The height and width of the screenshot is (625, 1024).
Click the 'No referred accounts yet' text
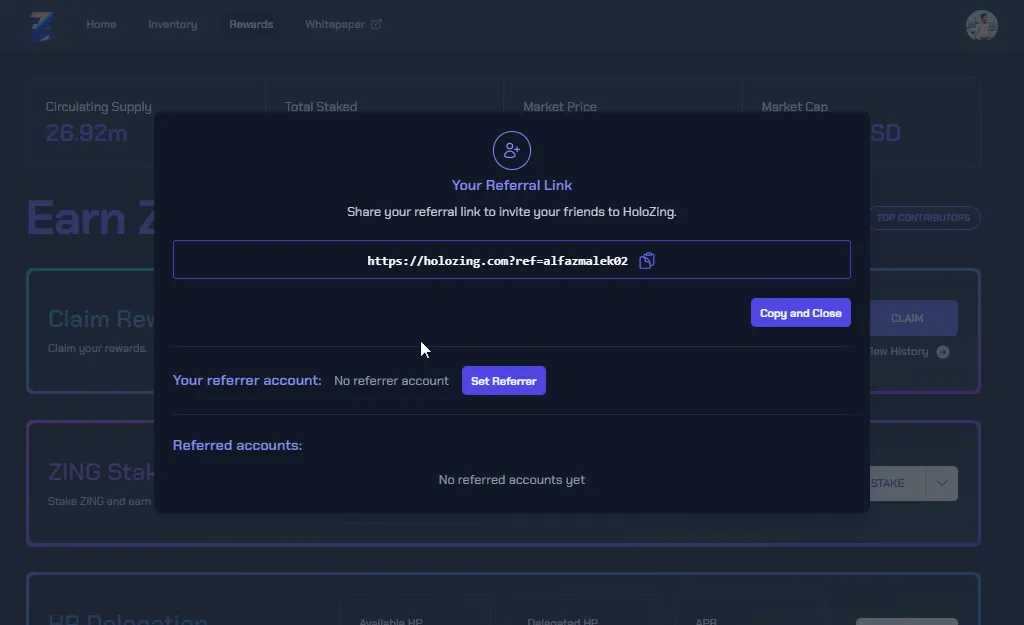(511, 479)
